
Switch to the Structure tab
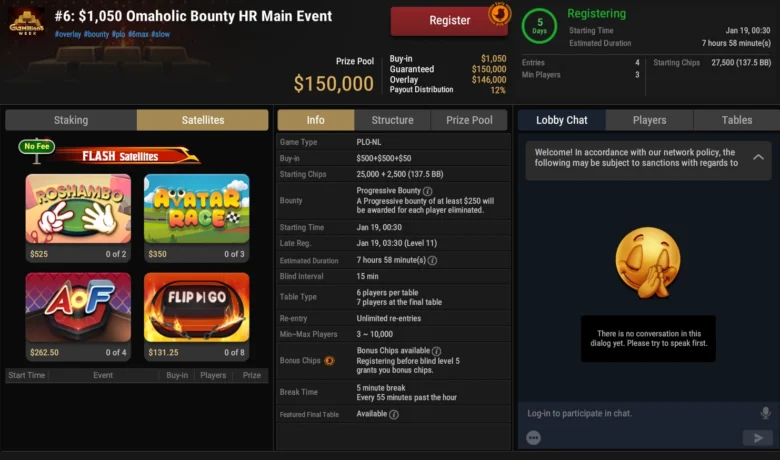pyautogui.click(x=392, y=120)
